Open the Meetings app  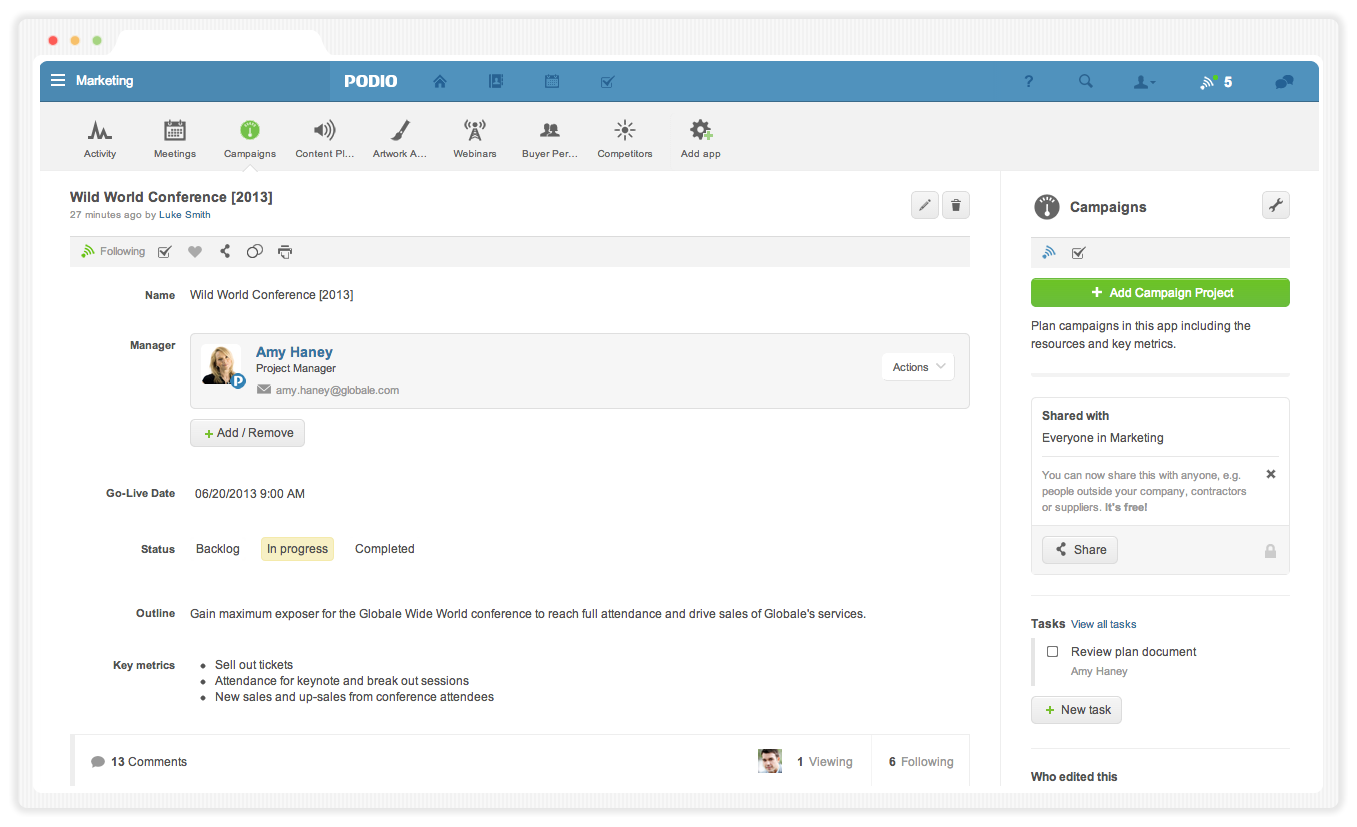pos(175,139)
